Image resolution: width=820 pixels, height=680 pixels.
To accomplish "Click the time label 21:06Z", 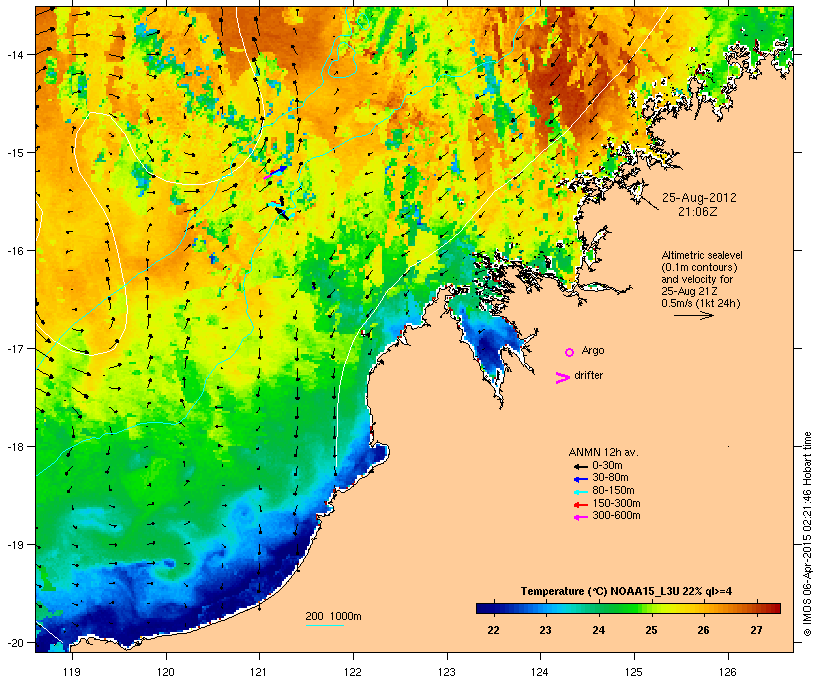I will [x=698, y=212].
